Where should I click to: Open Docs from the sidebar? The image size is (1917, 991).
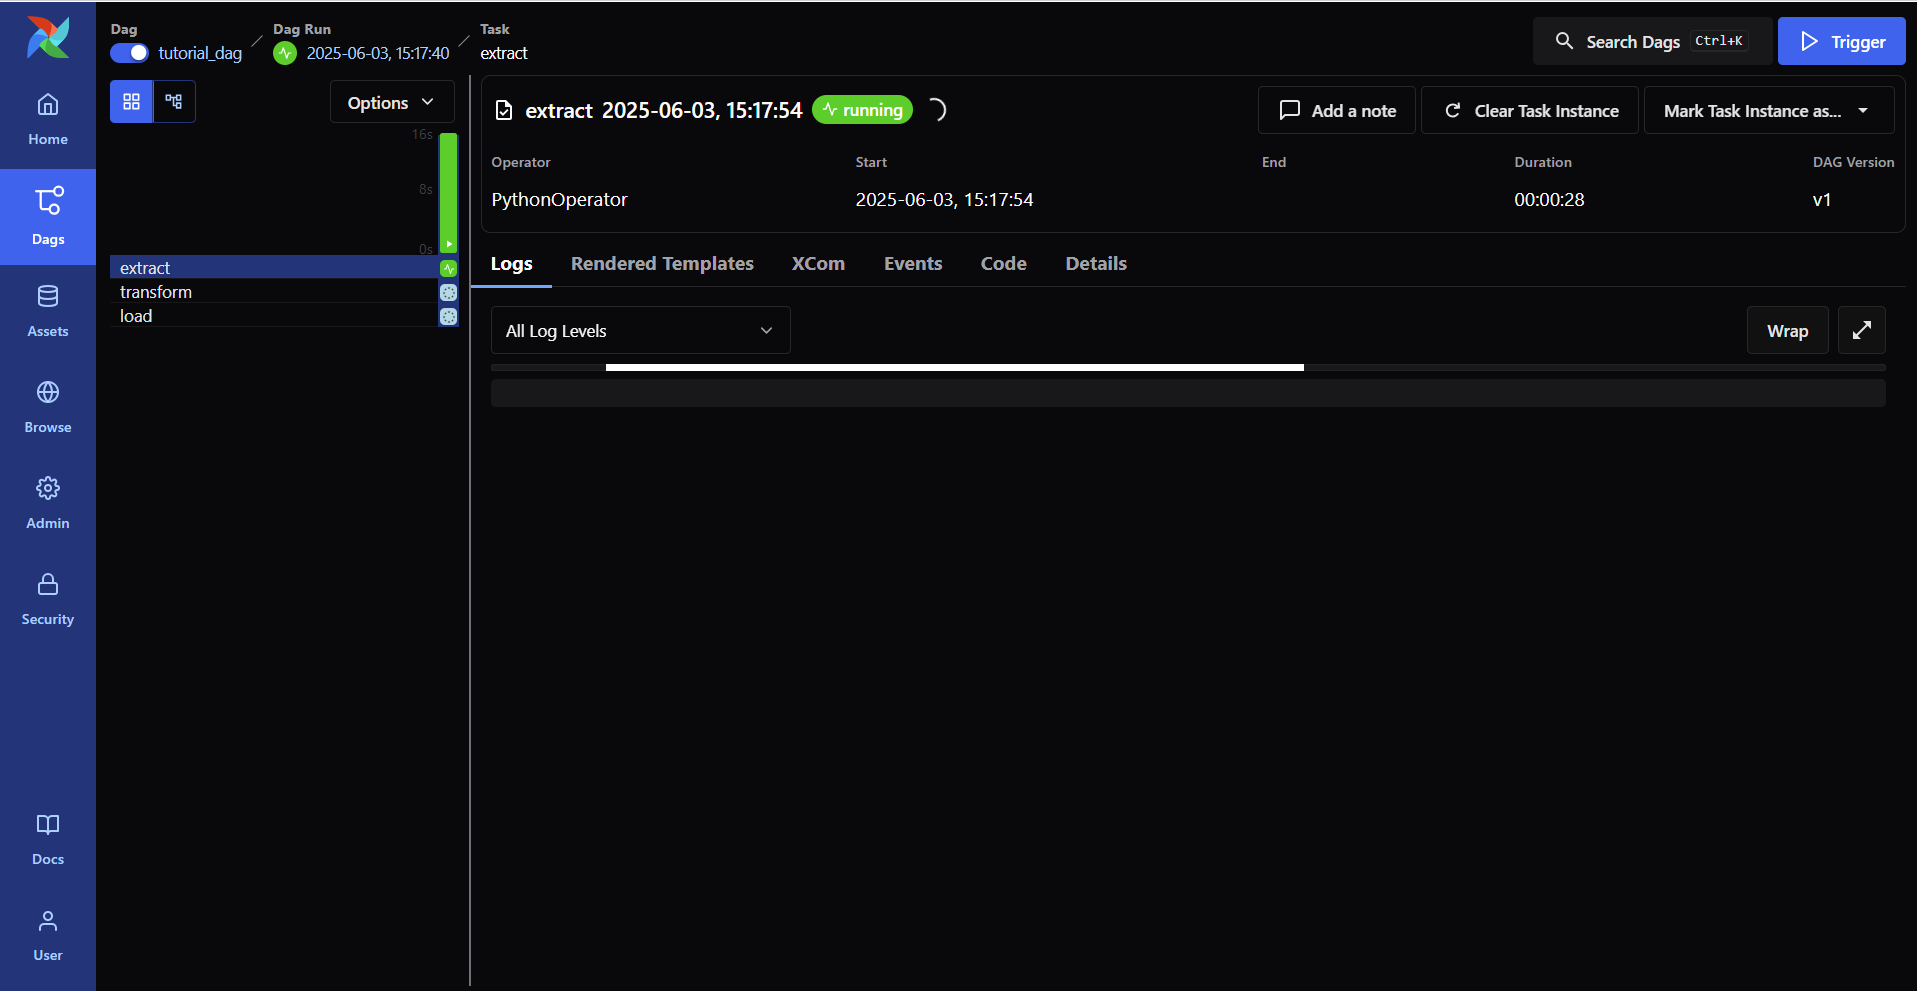click(48, 840)
